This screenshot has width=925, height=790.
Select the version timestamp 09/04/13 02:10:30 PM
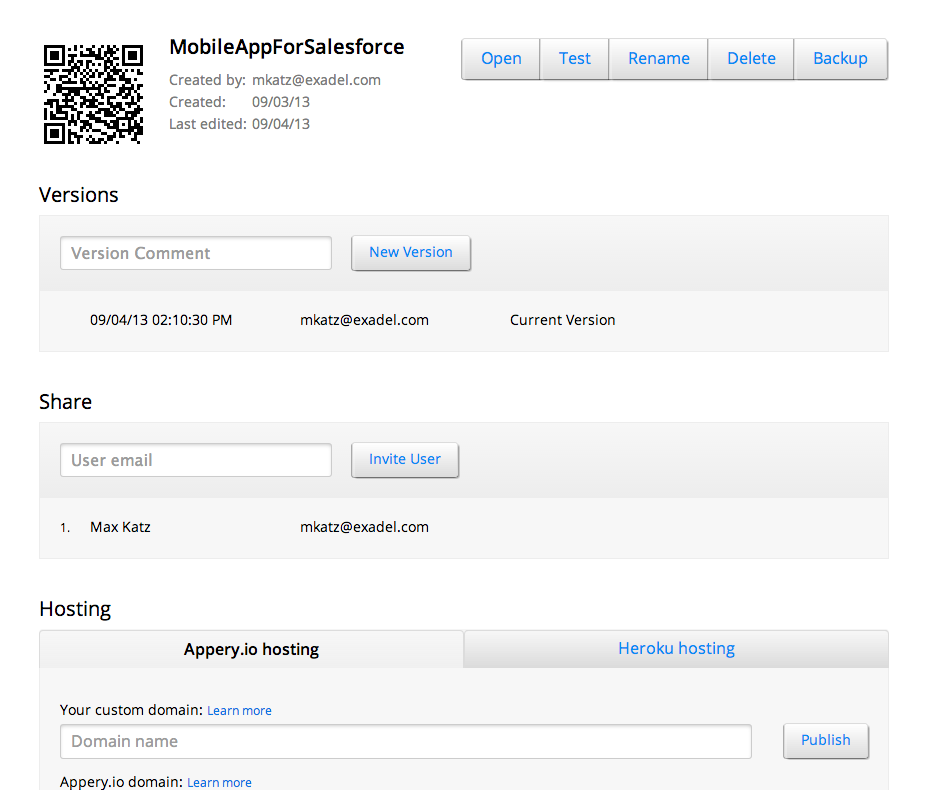point(161,320)
